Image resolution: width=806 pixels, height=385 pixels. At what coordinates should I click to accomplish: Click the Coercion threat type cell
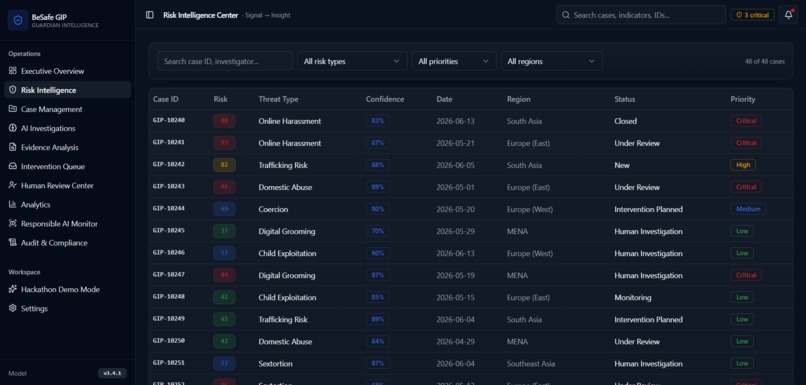click(x=273, y=209)
